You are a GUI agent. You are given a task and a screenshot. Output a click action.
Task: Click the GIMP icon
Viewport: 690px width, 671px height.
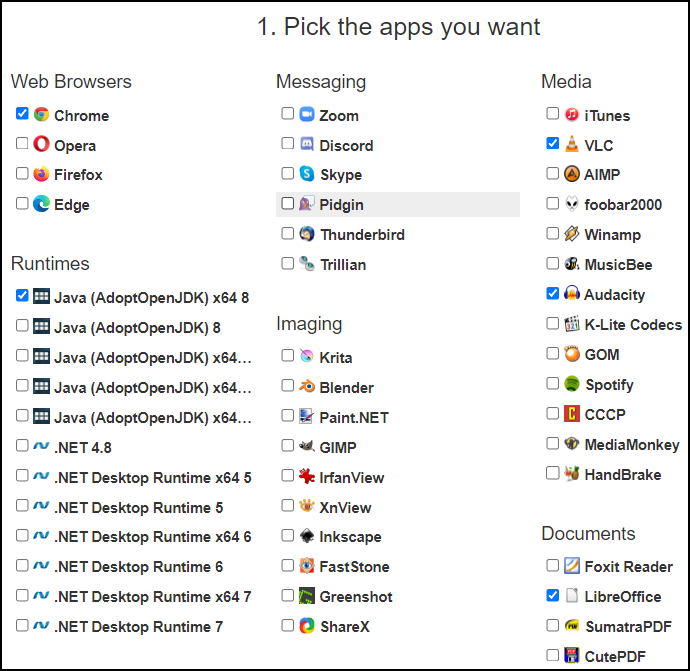point(307,446)
